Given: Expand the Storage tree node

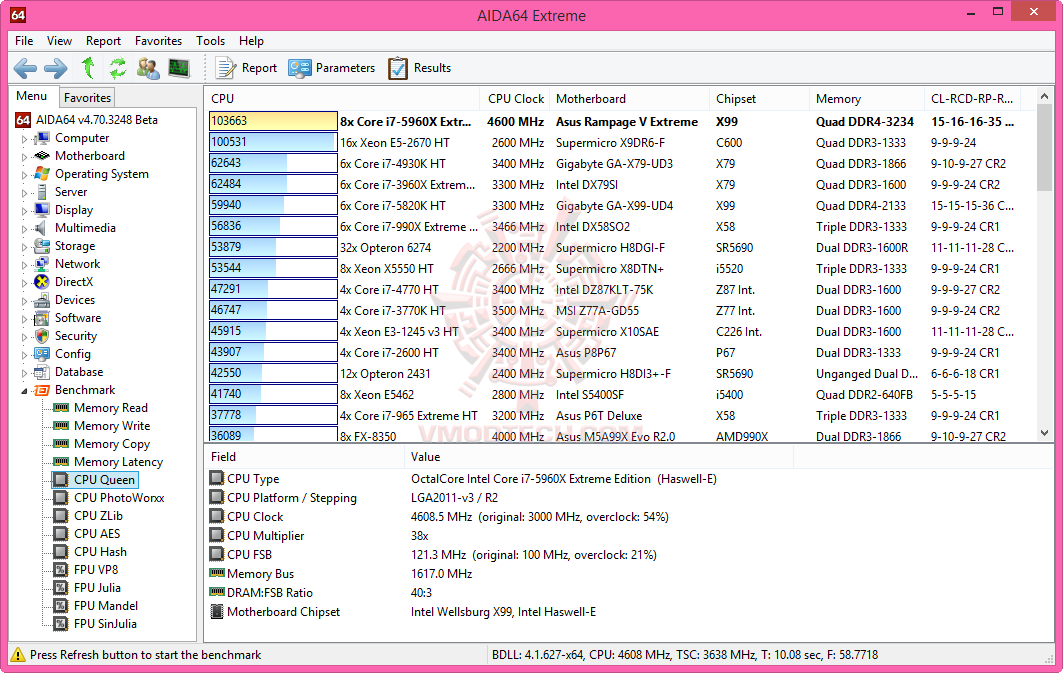Looking at the screenshot, I should click(24, 247).
